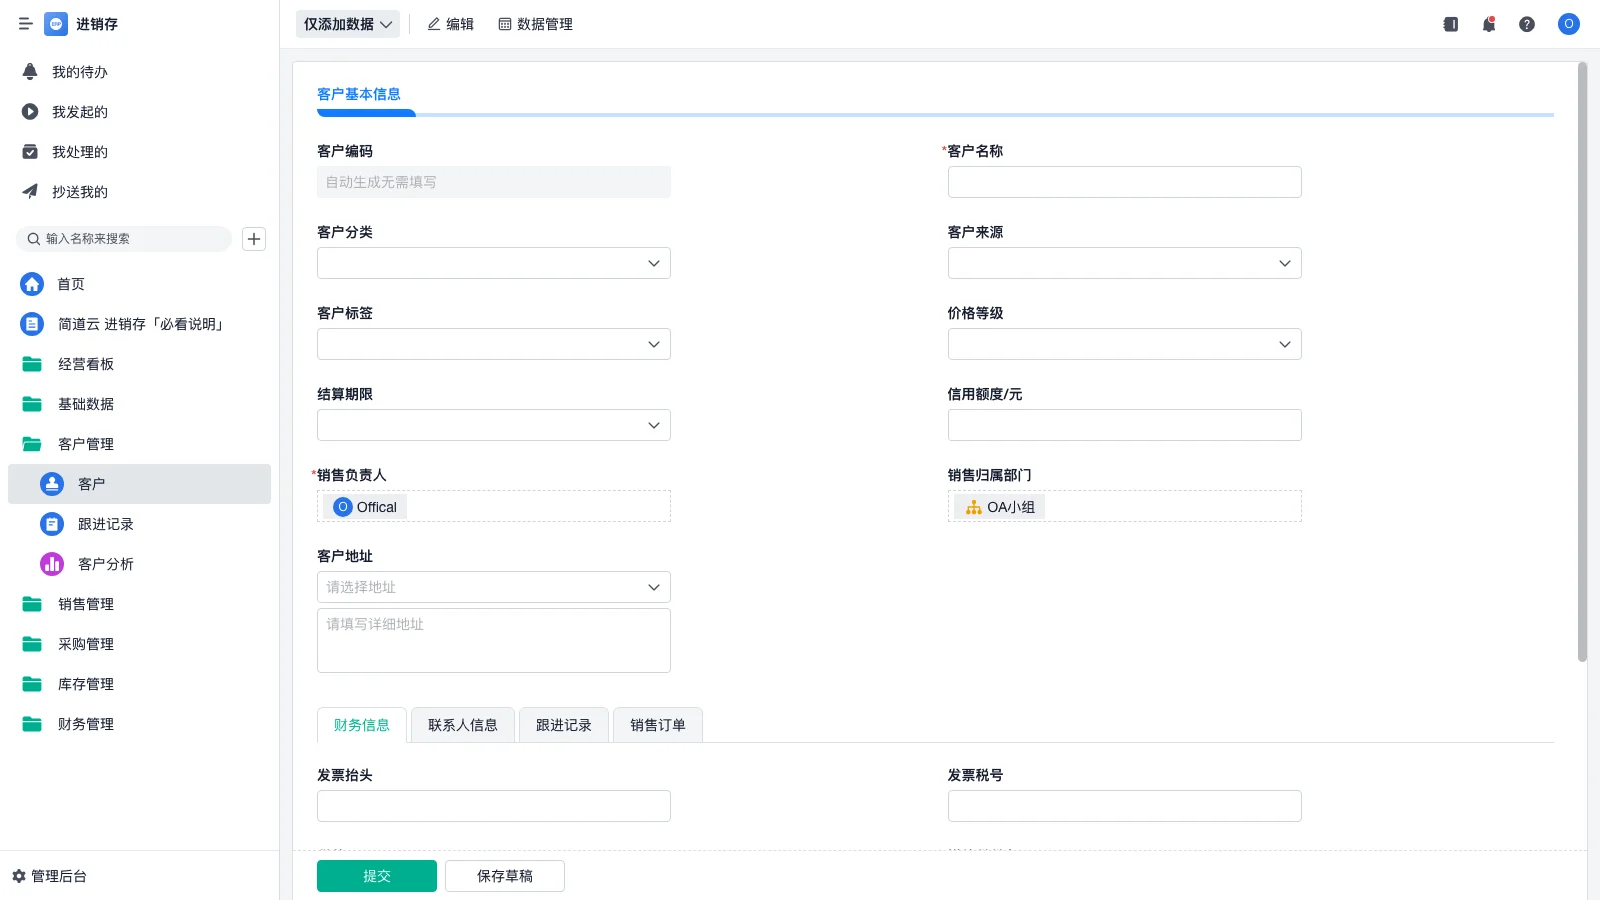Image resolution: width=1600 pixels, height=900 pixels.
Task: Expand the 采购管理 folder
Action: pyautogui.click(x=139, y=644)
